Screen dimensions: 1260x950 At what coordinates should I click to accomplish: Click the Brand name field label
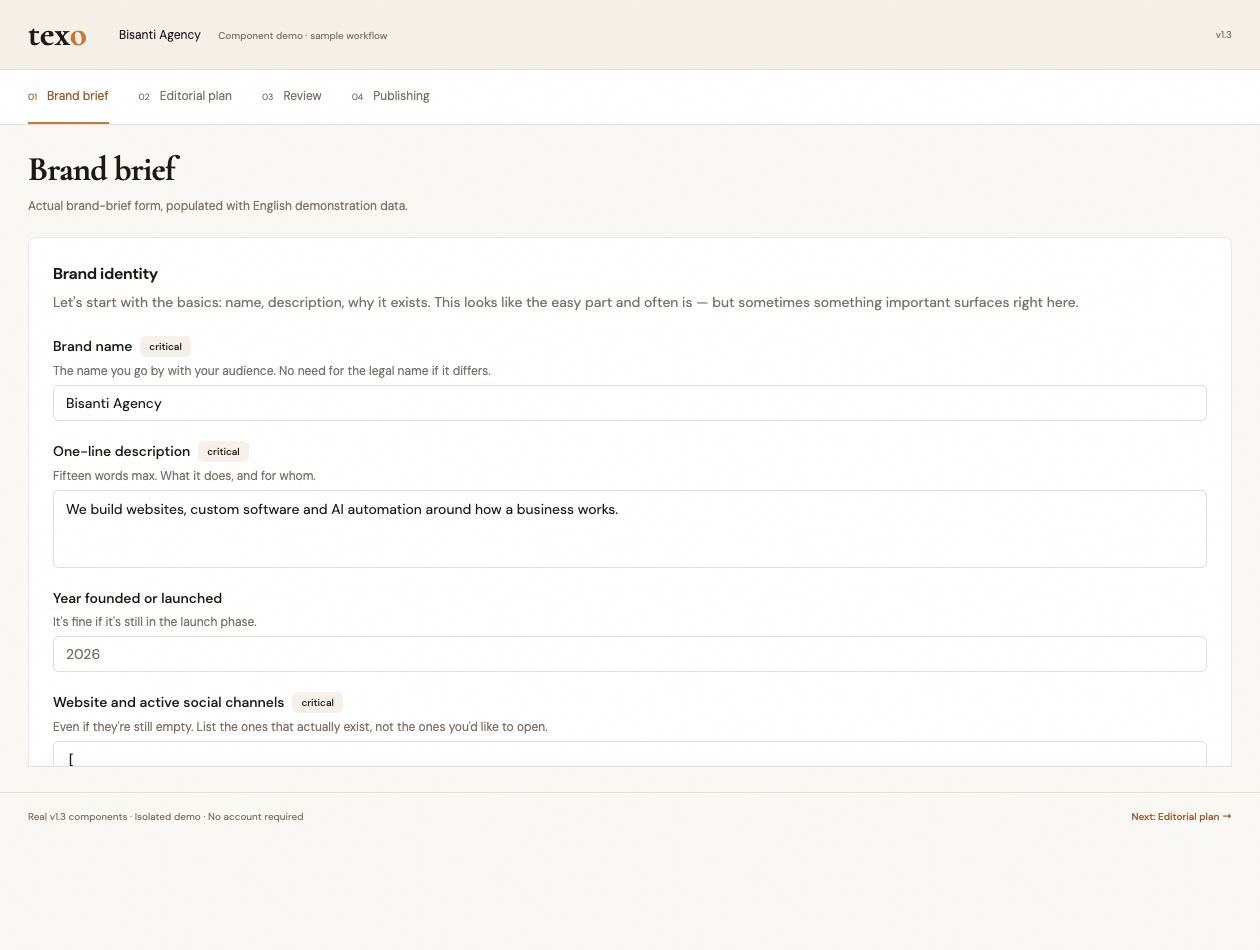92,346
